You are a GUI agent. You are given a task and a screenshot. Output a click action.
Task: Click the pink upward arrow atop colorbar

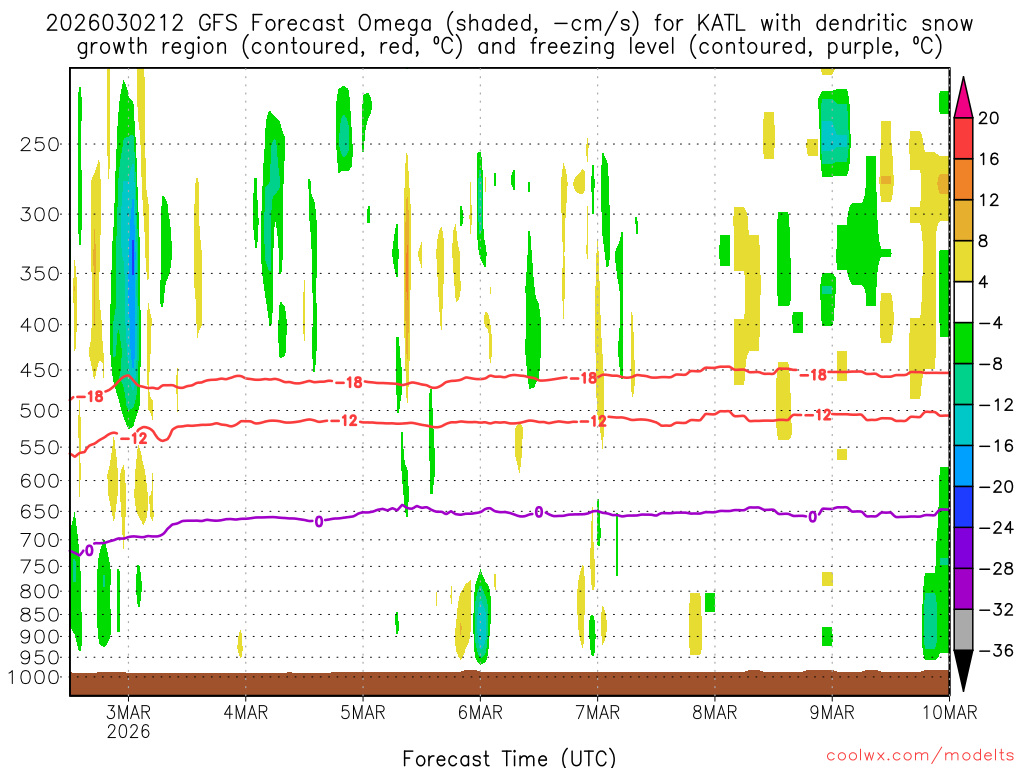[x=963, y=97]
